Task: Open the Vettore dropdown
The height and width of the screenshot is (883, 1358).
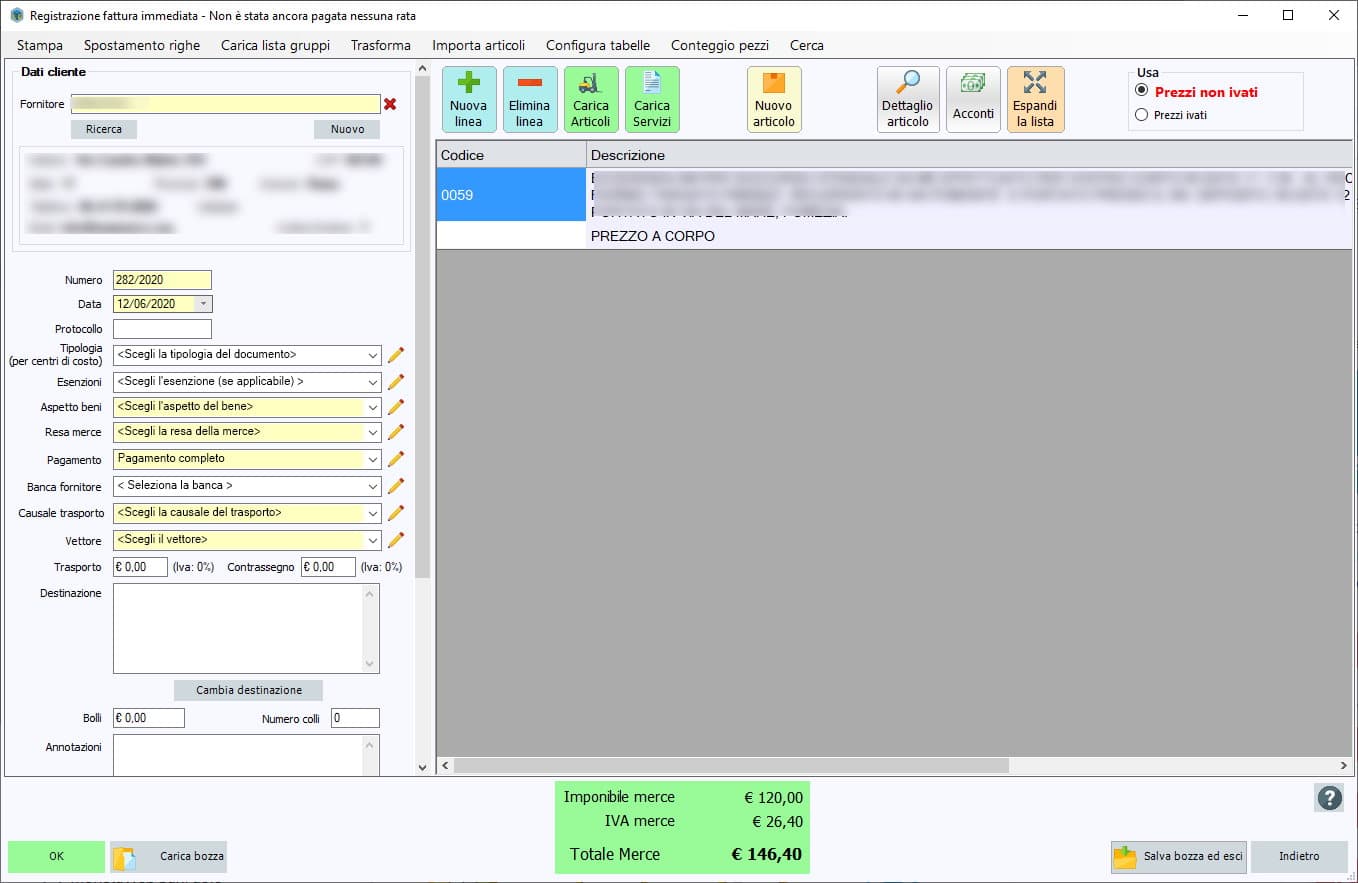Action: (373, 540)
